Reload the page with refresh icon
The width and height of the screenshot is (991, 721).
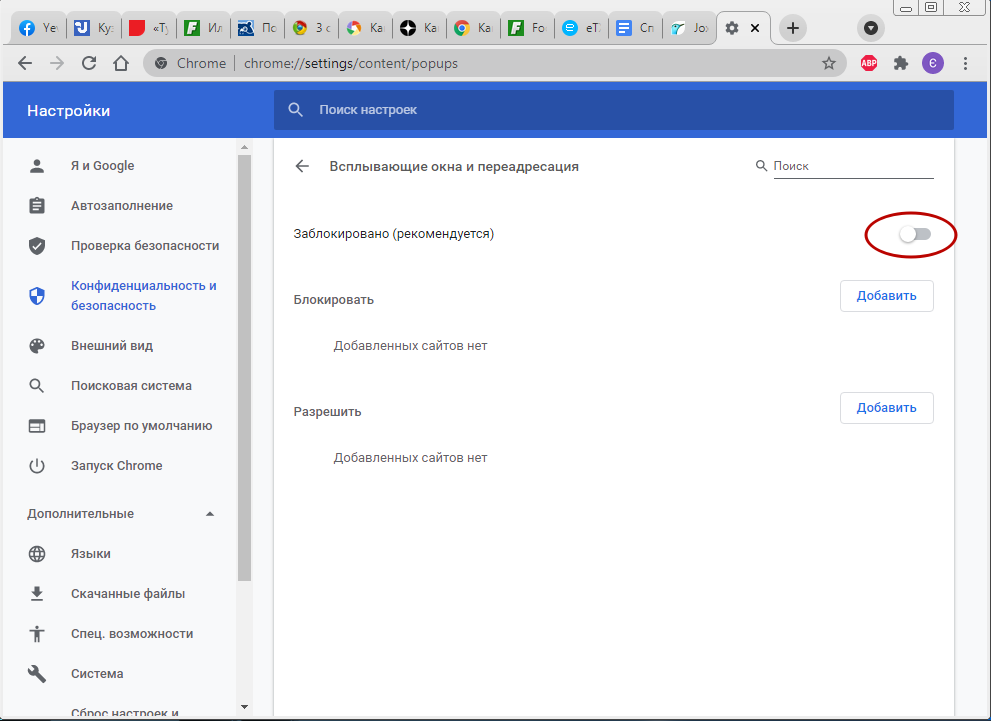[x=89, y=63]
